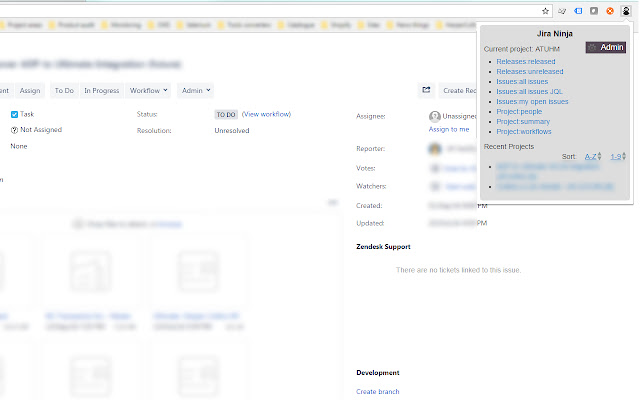Sort recent projects A-Z
Viewport: 640px width, 400px height.
593,156
